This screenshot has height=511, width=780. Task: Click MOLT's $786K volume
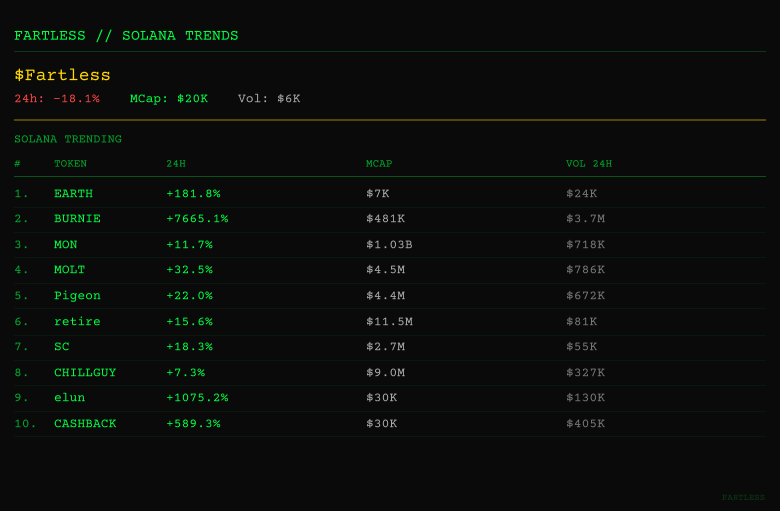click(x=585, y=269)
